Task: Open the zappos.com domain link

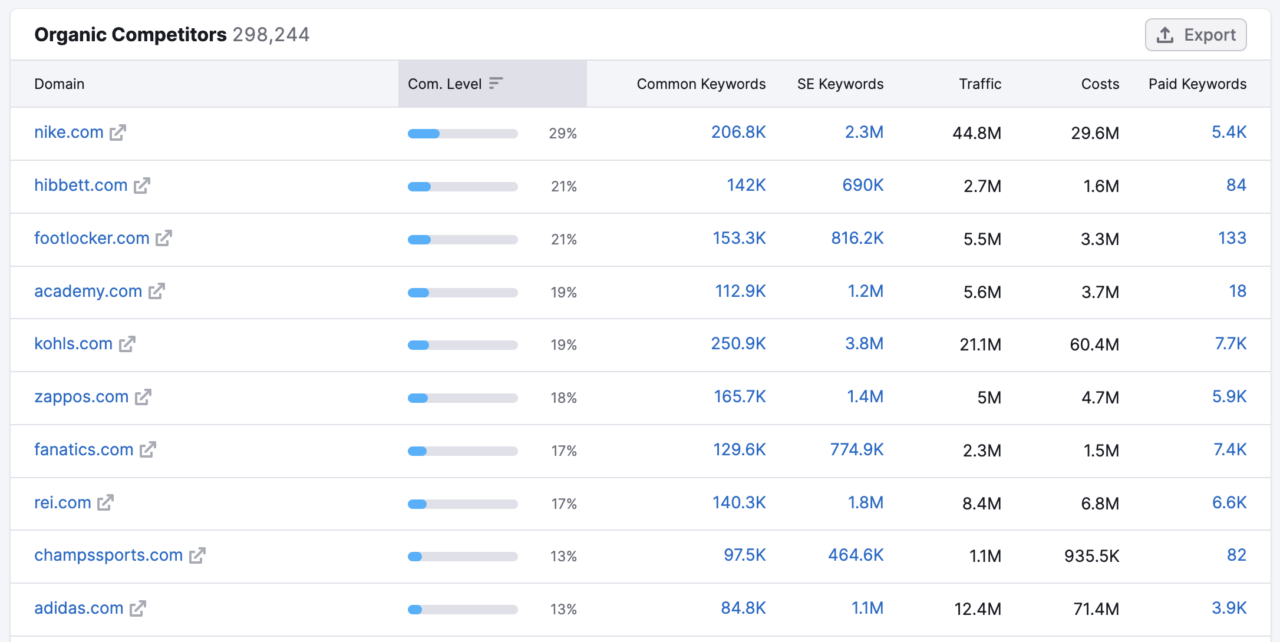Action: pos(81,397)
